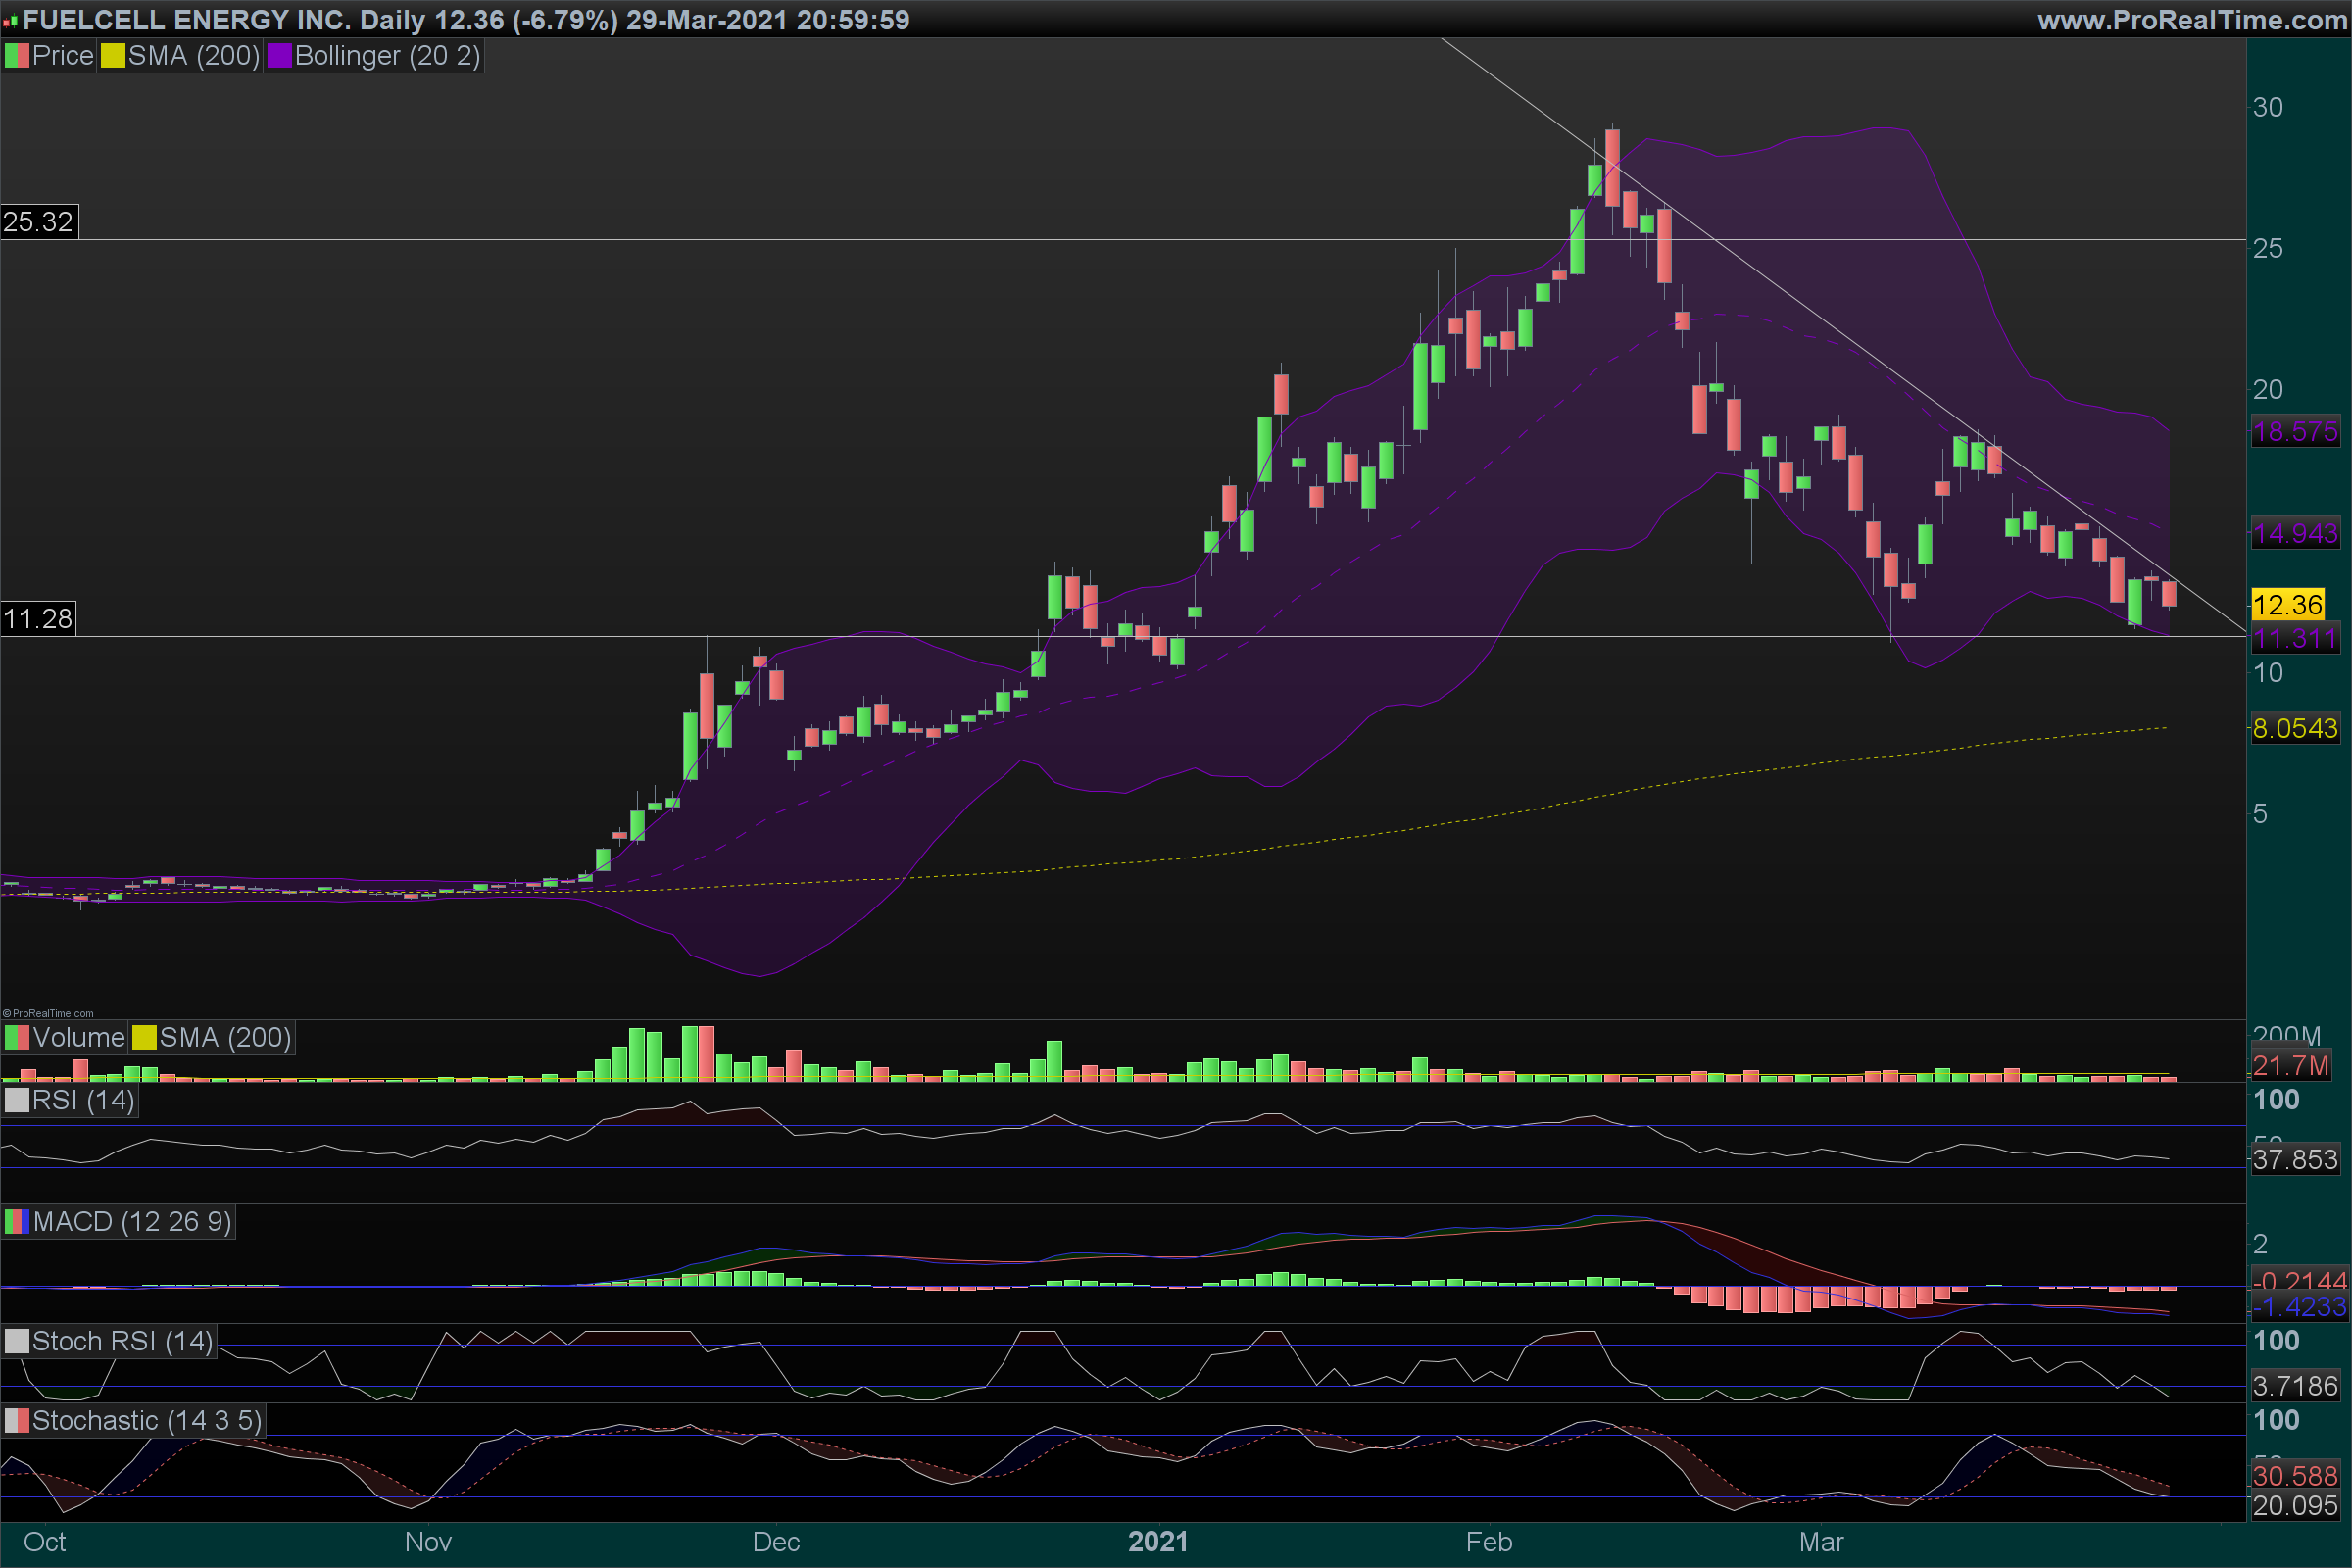Click the small ProRealTime.com copyright link
This screenshot has width=2352, height=1568.
pos(48,1013)
